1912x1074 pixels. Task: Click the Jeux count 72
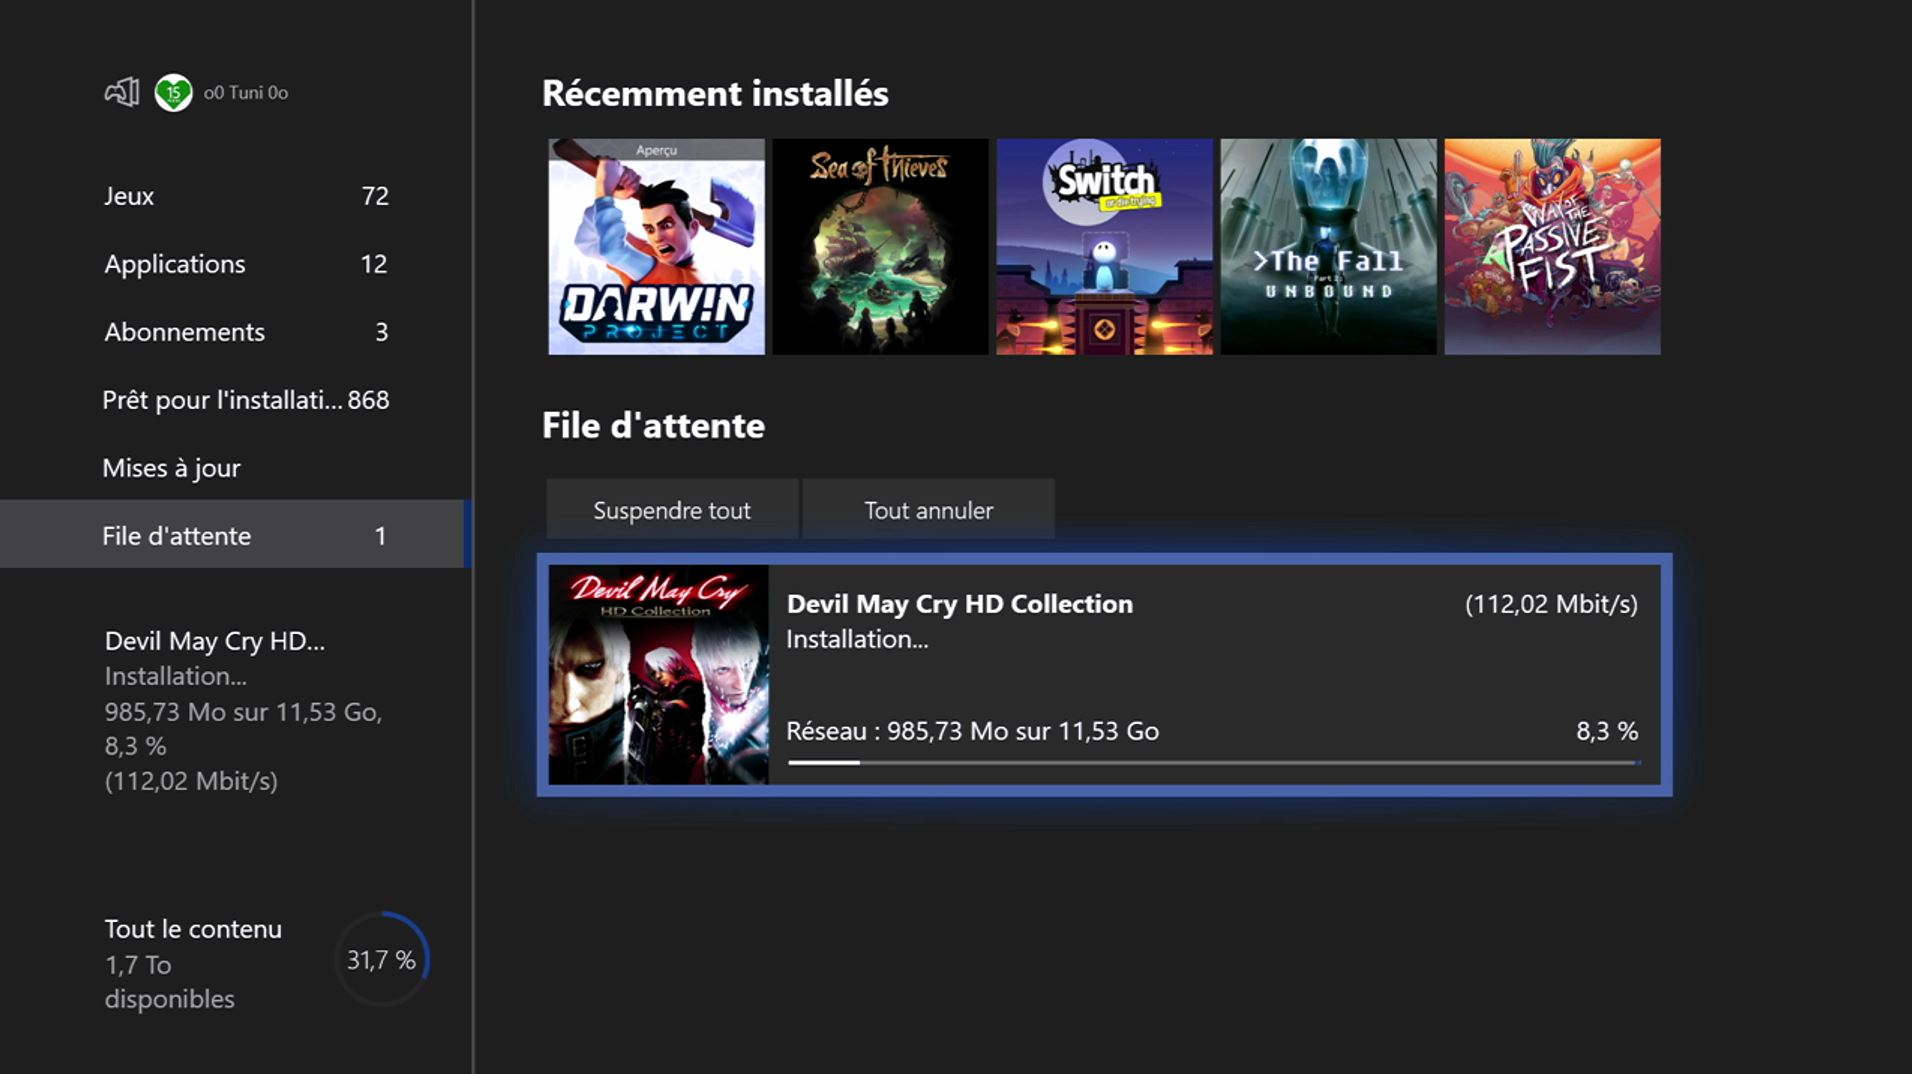pyautogui.click(x=375, y=196)
